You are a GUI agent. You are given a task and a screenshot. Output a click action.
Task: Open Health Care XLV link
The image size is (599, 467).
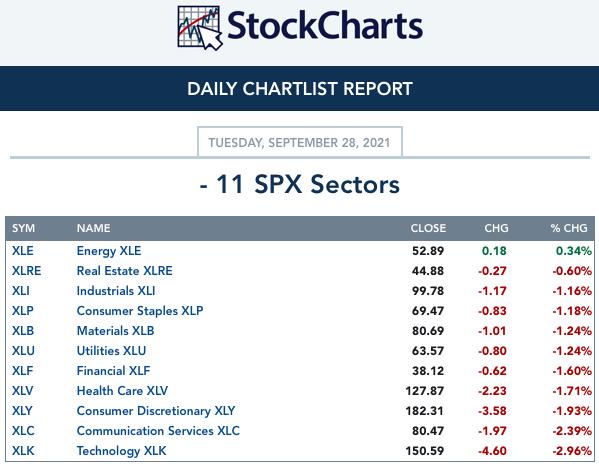(122, 391)
